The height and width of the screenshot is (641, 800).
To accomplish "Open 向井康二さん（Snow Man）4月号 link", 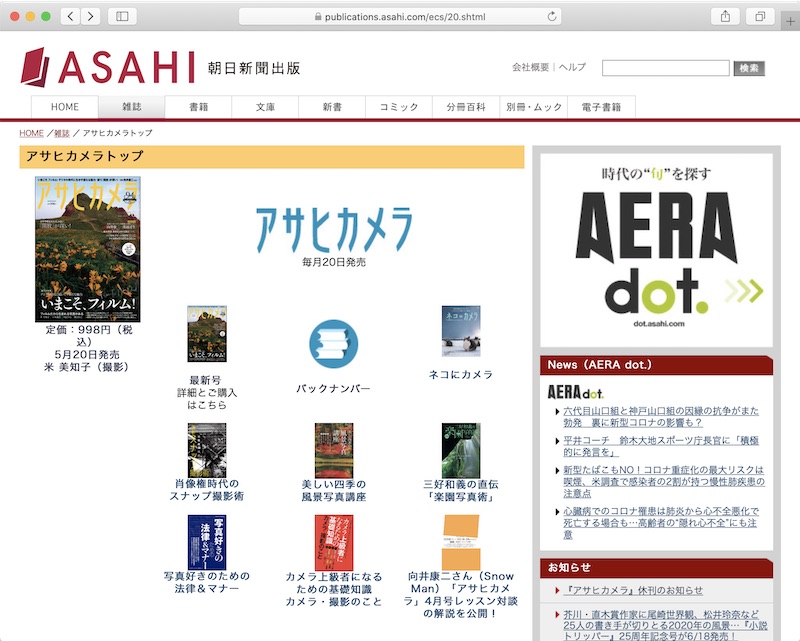I will point(461,595).
